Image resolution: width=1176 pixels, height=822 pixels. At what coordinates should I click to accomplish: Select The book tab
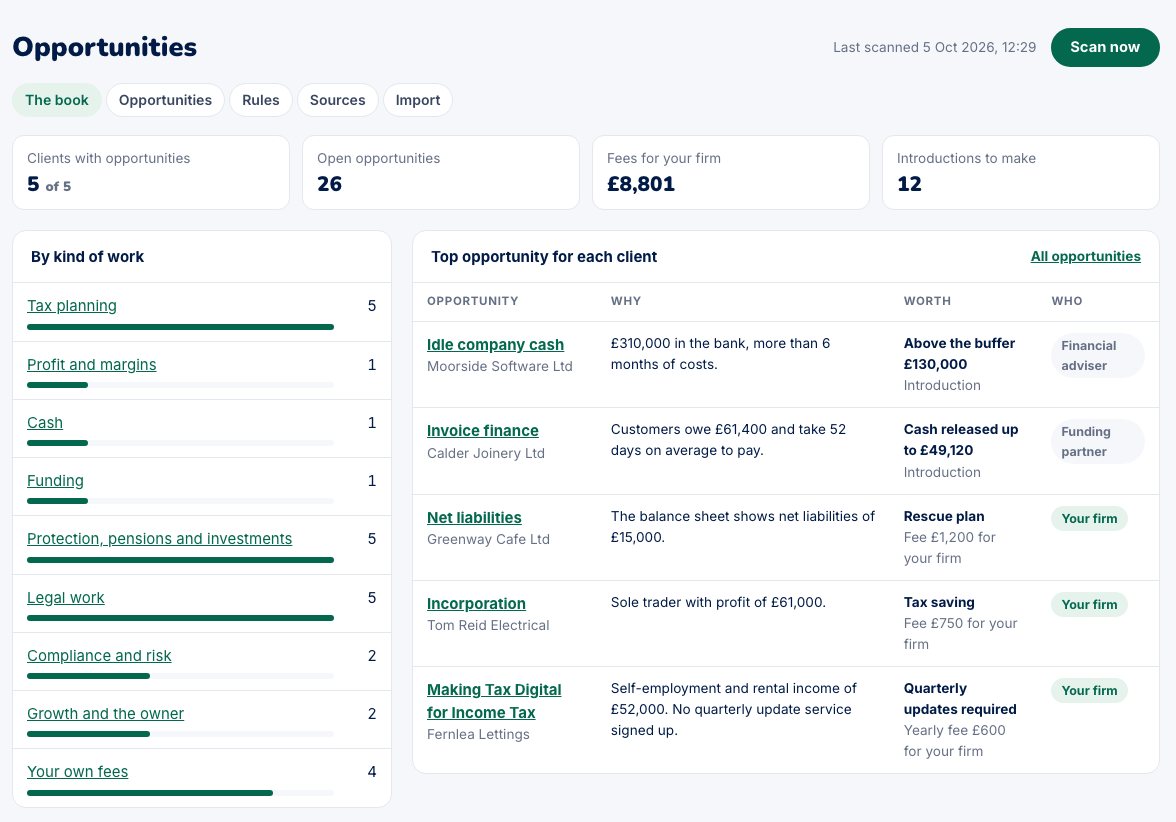click(57, 100)
